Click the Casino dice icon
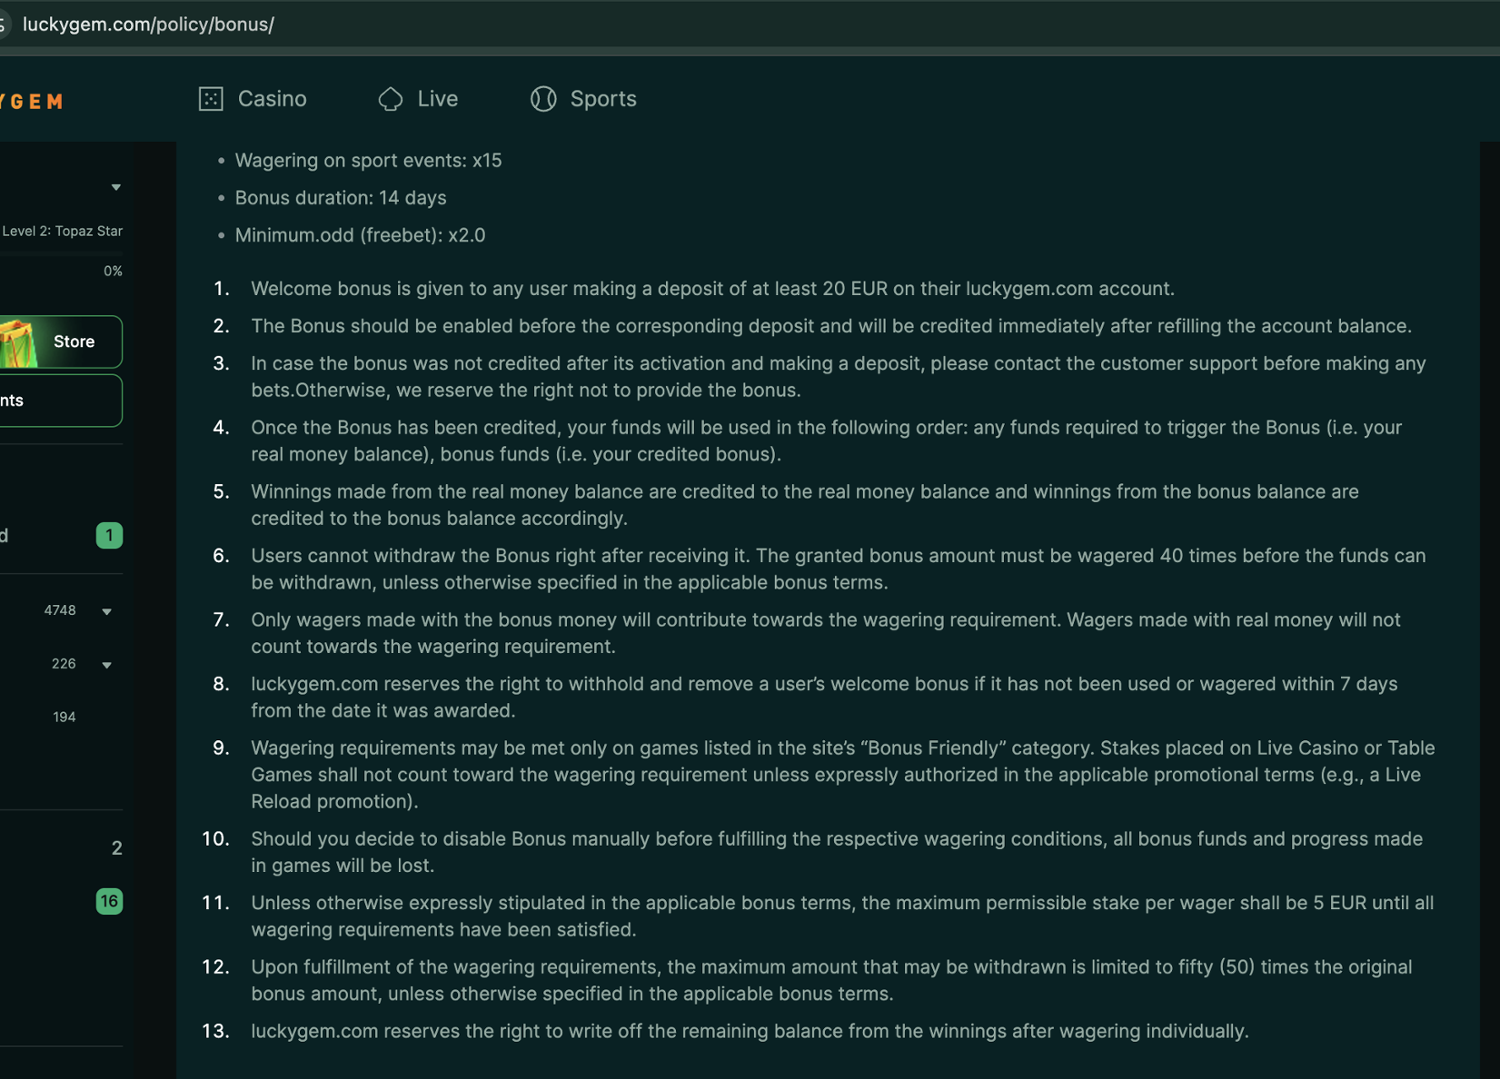 pos(211,99)
